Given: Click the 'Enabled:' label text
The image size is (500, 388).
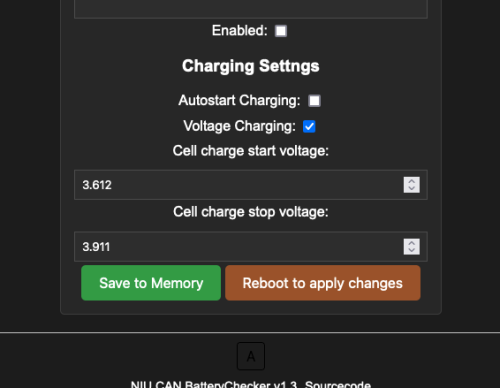Looking at the screenshot, I should click(x=240, y=31).
